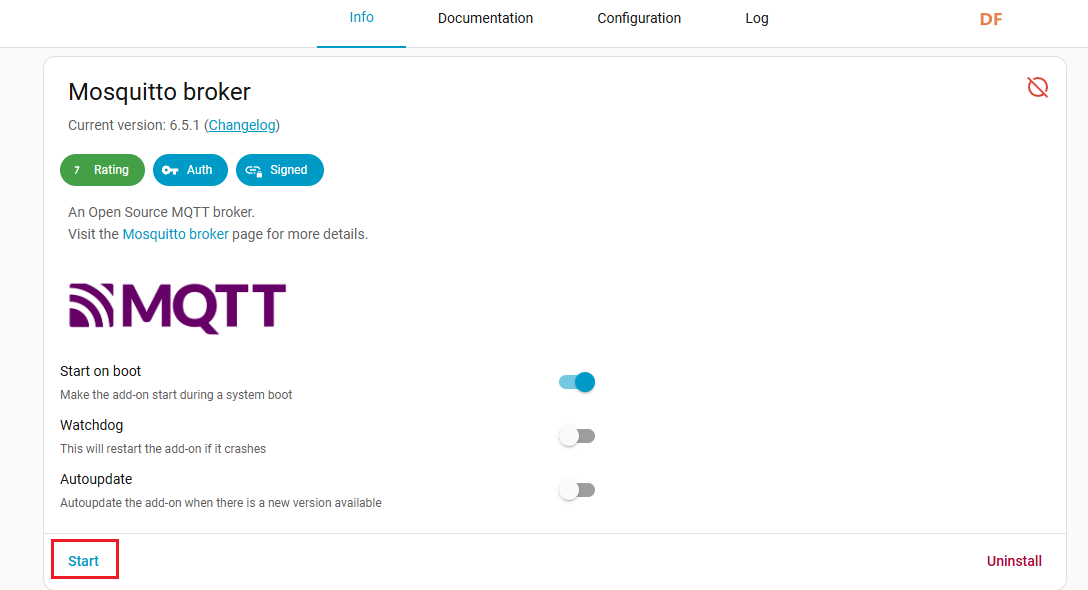Viewport: 1088px width, 590px height.
Task: Click the Auth key badge
Action: click(190, 170)
